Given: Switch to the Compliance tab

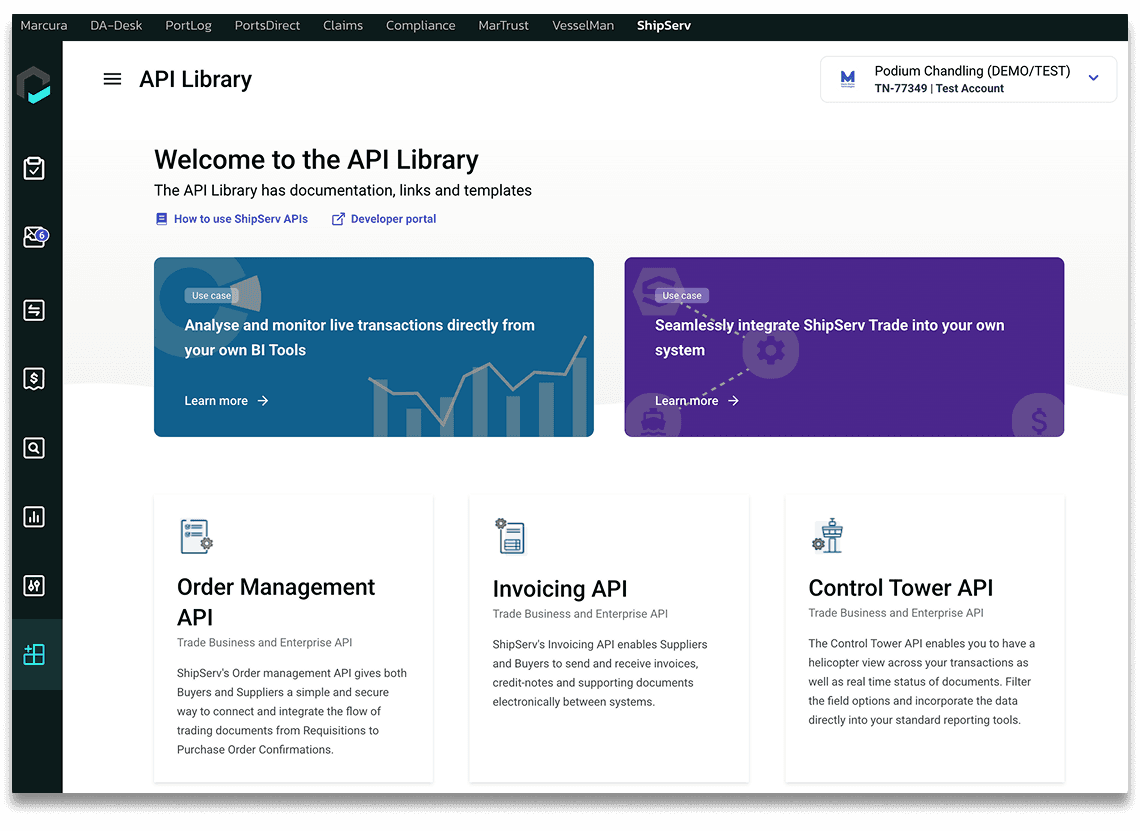Looking at the screenshot, I should 420,25.
